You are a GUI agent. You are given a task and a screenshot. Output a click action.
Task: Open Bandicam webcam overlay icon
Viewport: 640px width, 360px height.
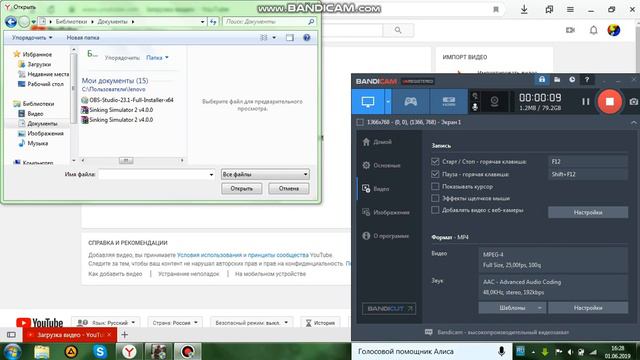(494, 101)
